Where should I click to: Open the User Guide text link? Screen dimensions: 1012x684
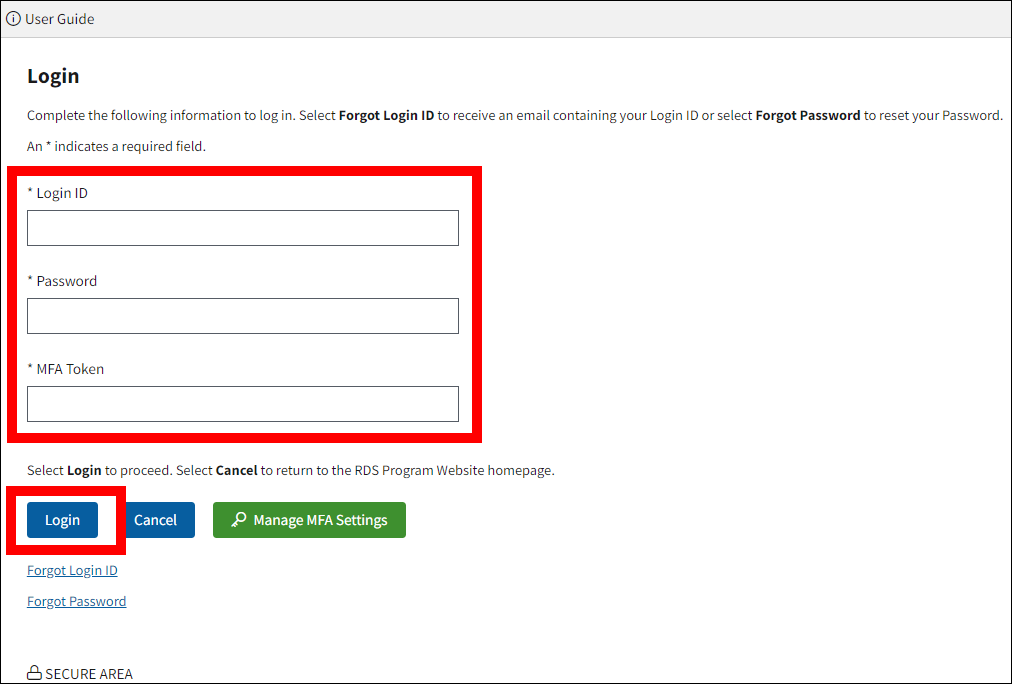60,19
